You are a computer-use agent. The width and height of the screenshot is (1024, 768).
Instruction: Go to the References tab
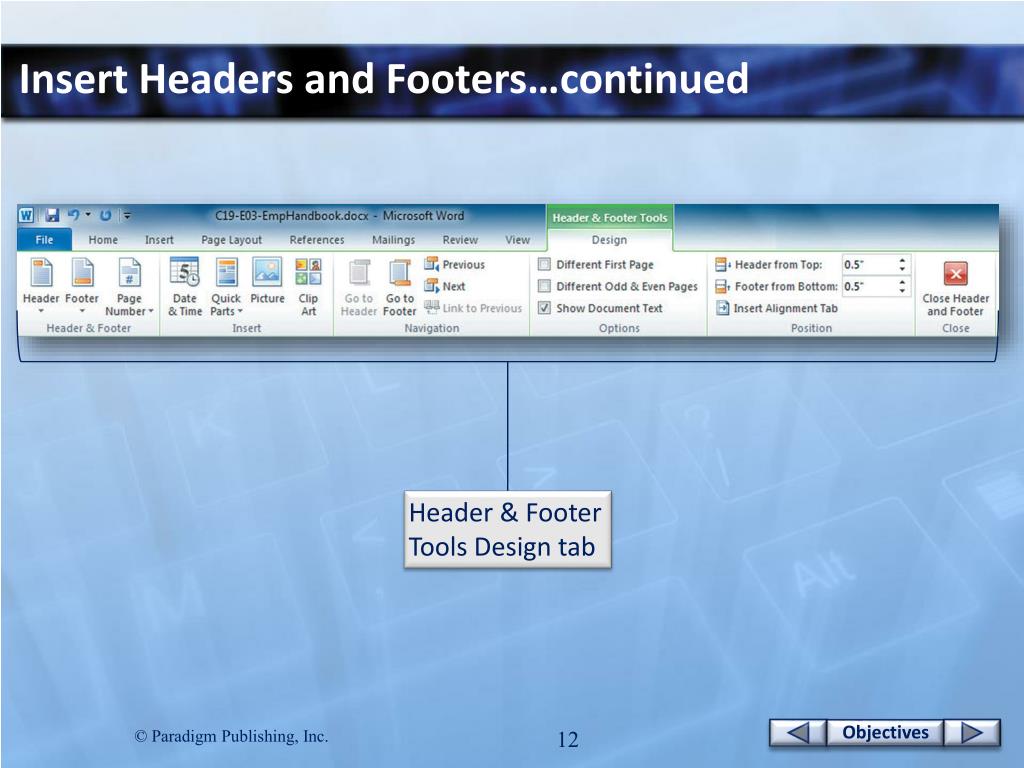pos(317,240)
